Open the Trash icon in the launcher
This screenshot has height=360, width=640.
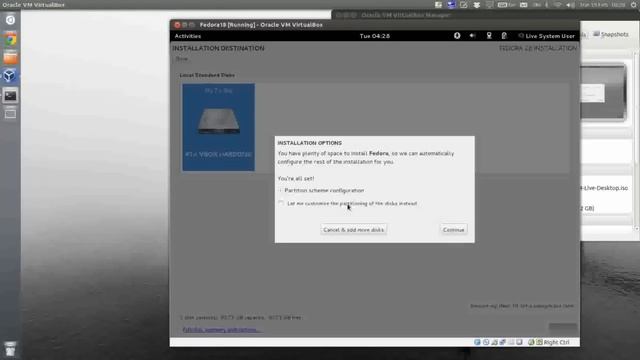pyautogui.click(x=10, y=349)
